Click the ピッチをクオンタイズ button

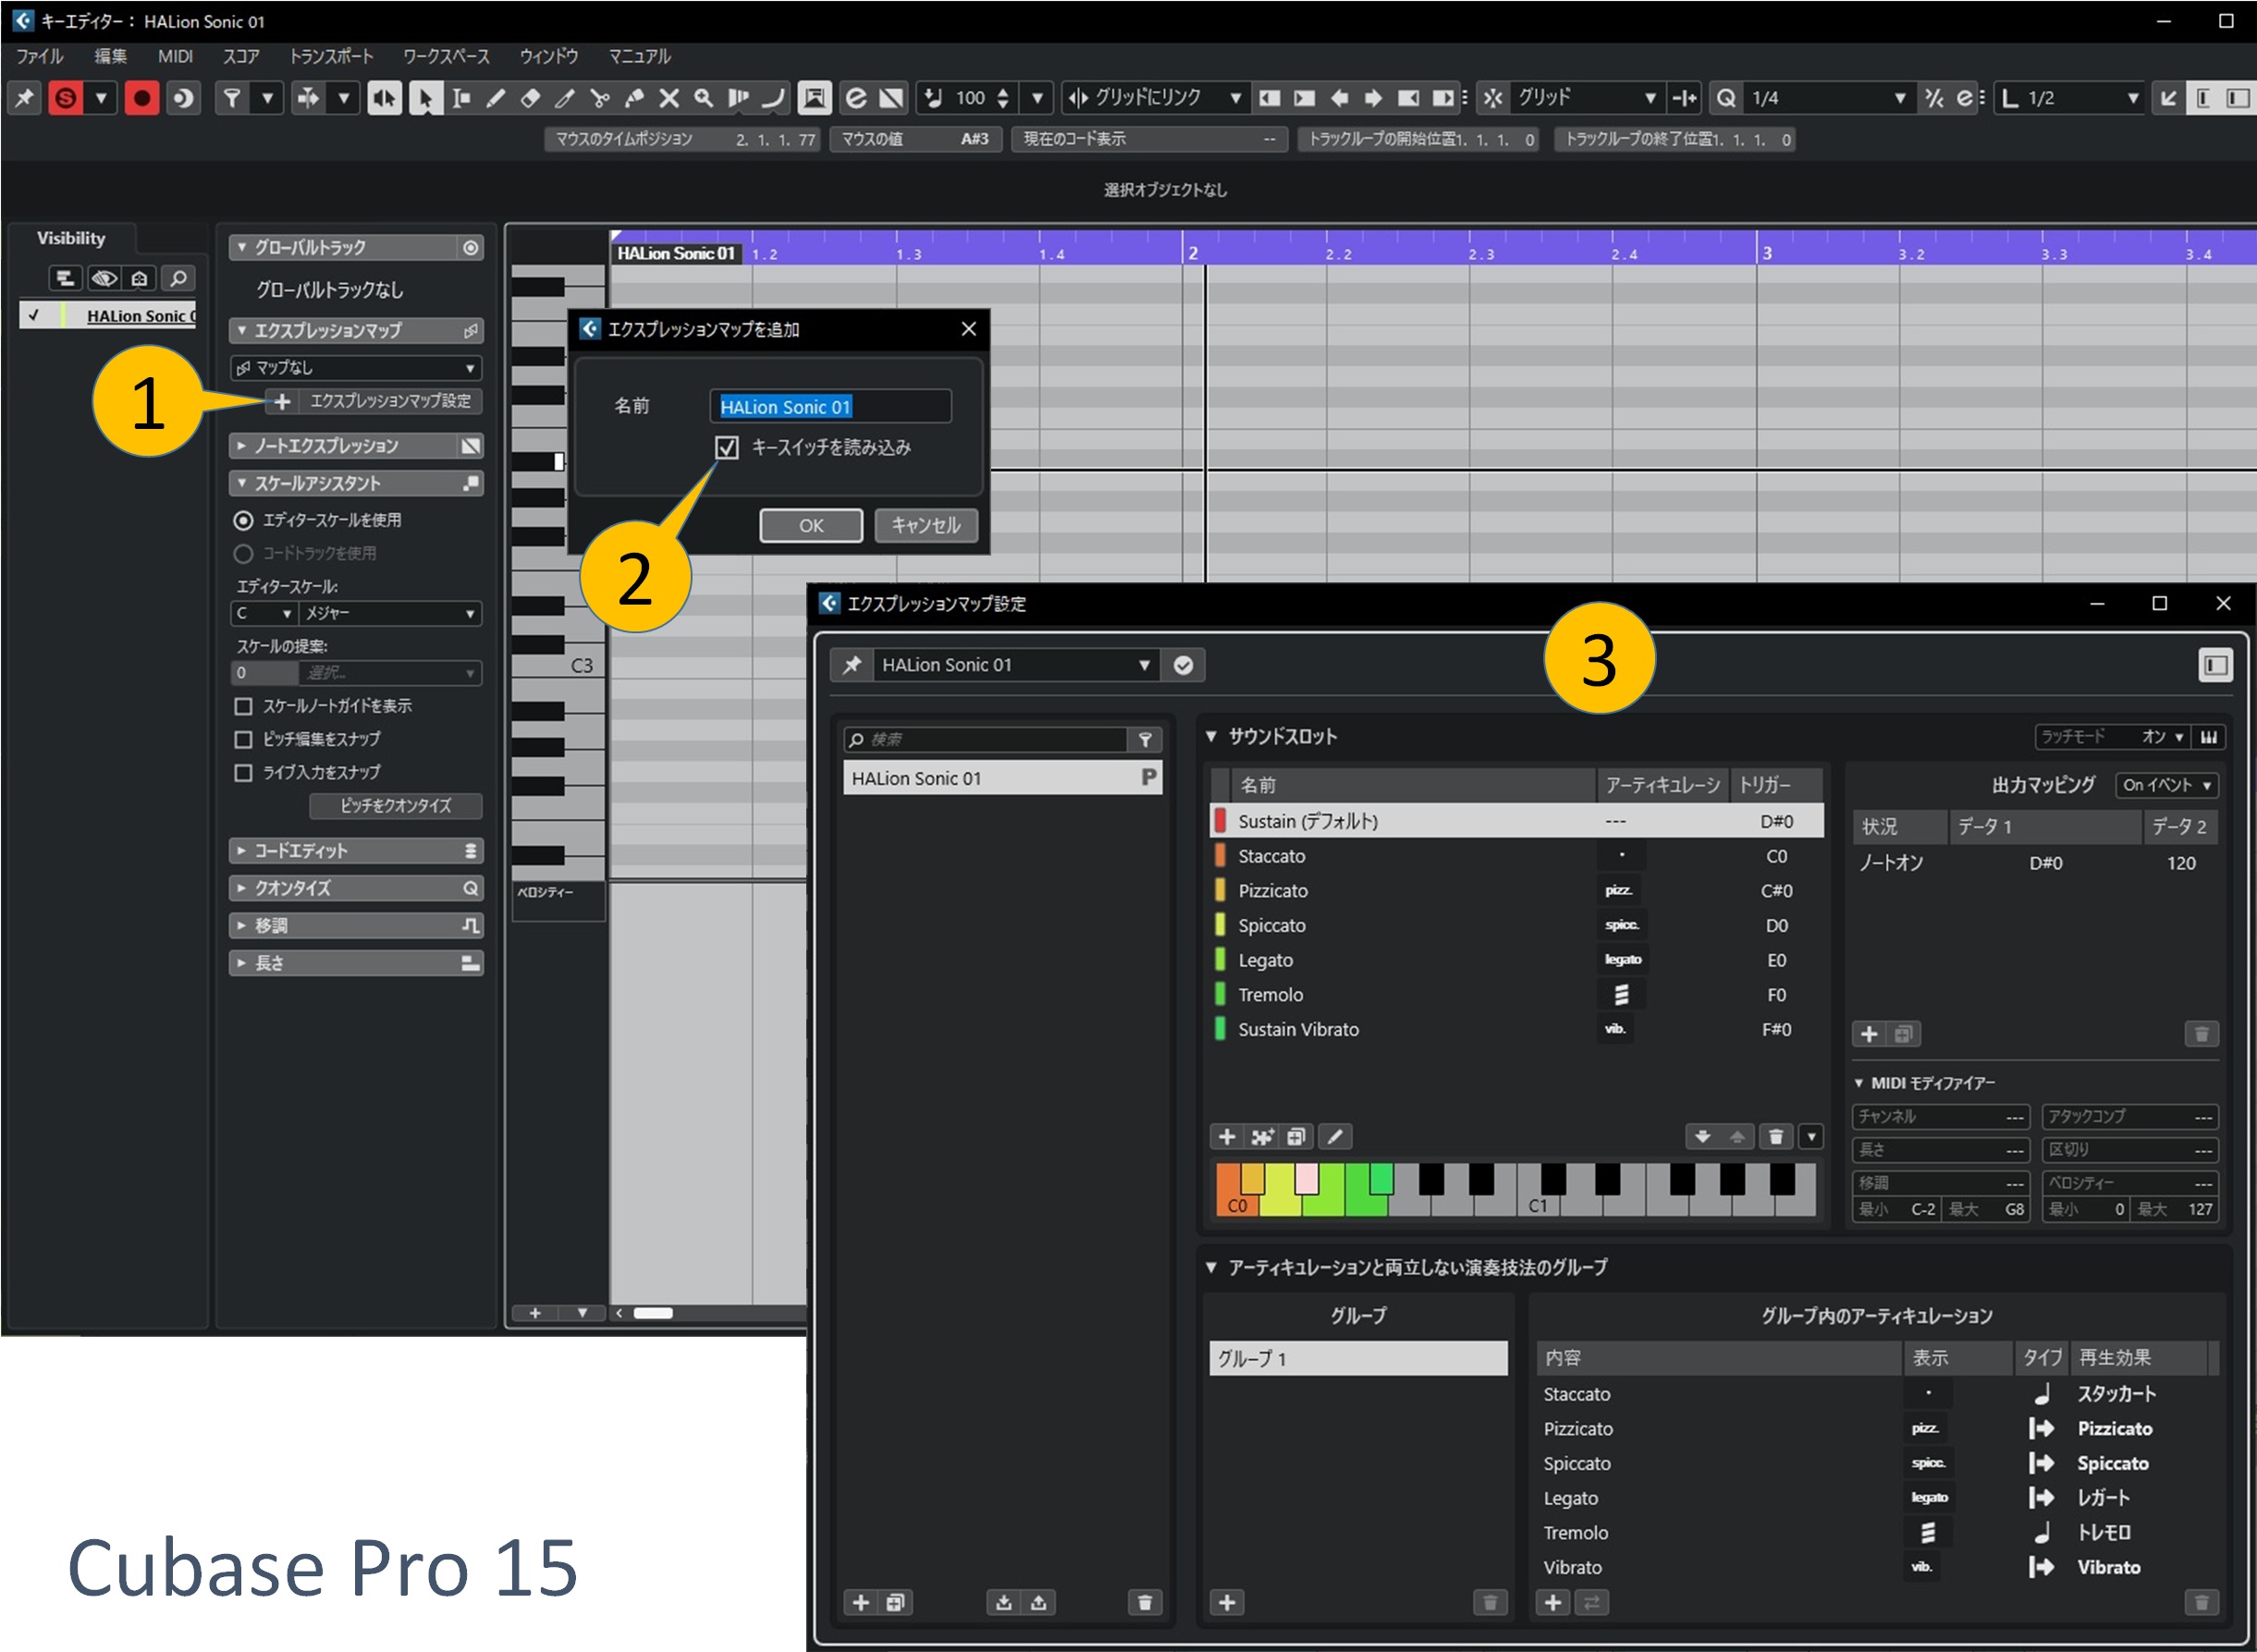(396, 805)
